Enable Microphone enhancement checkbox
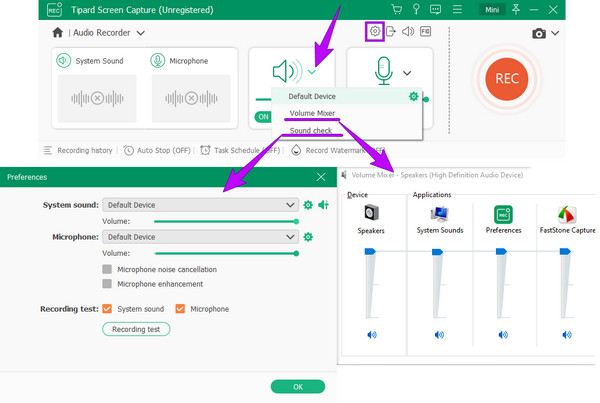This screenshot has width=600, height=403. [x=107, y=284]
